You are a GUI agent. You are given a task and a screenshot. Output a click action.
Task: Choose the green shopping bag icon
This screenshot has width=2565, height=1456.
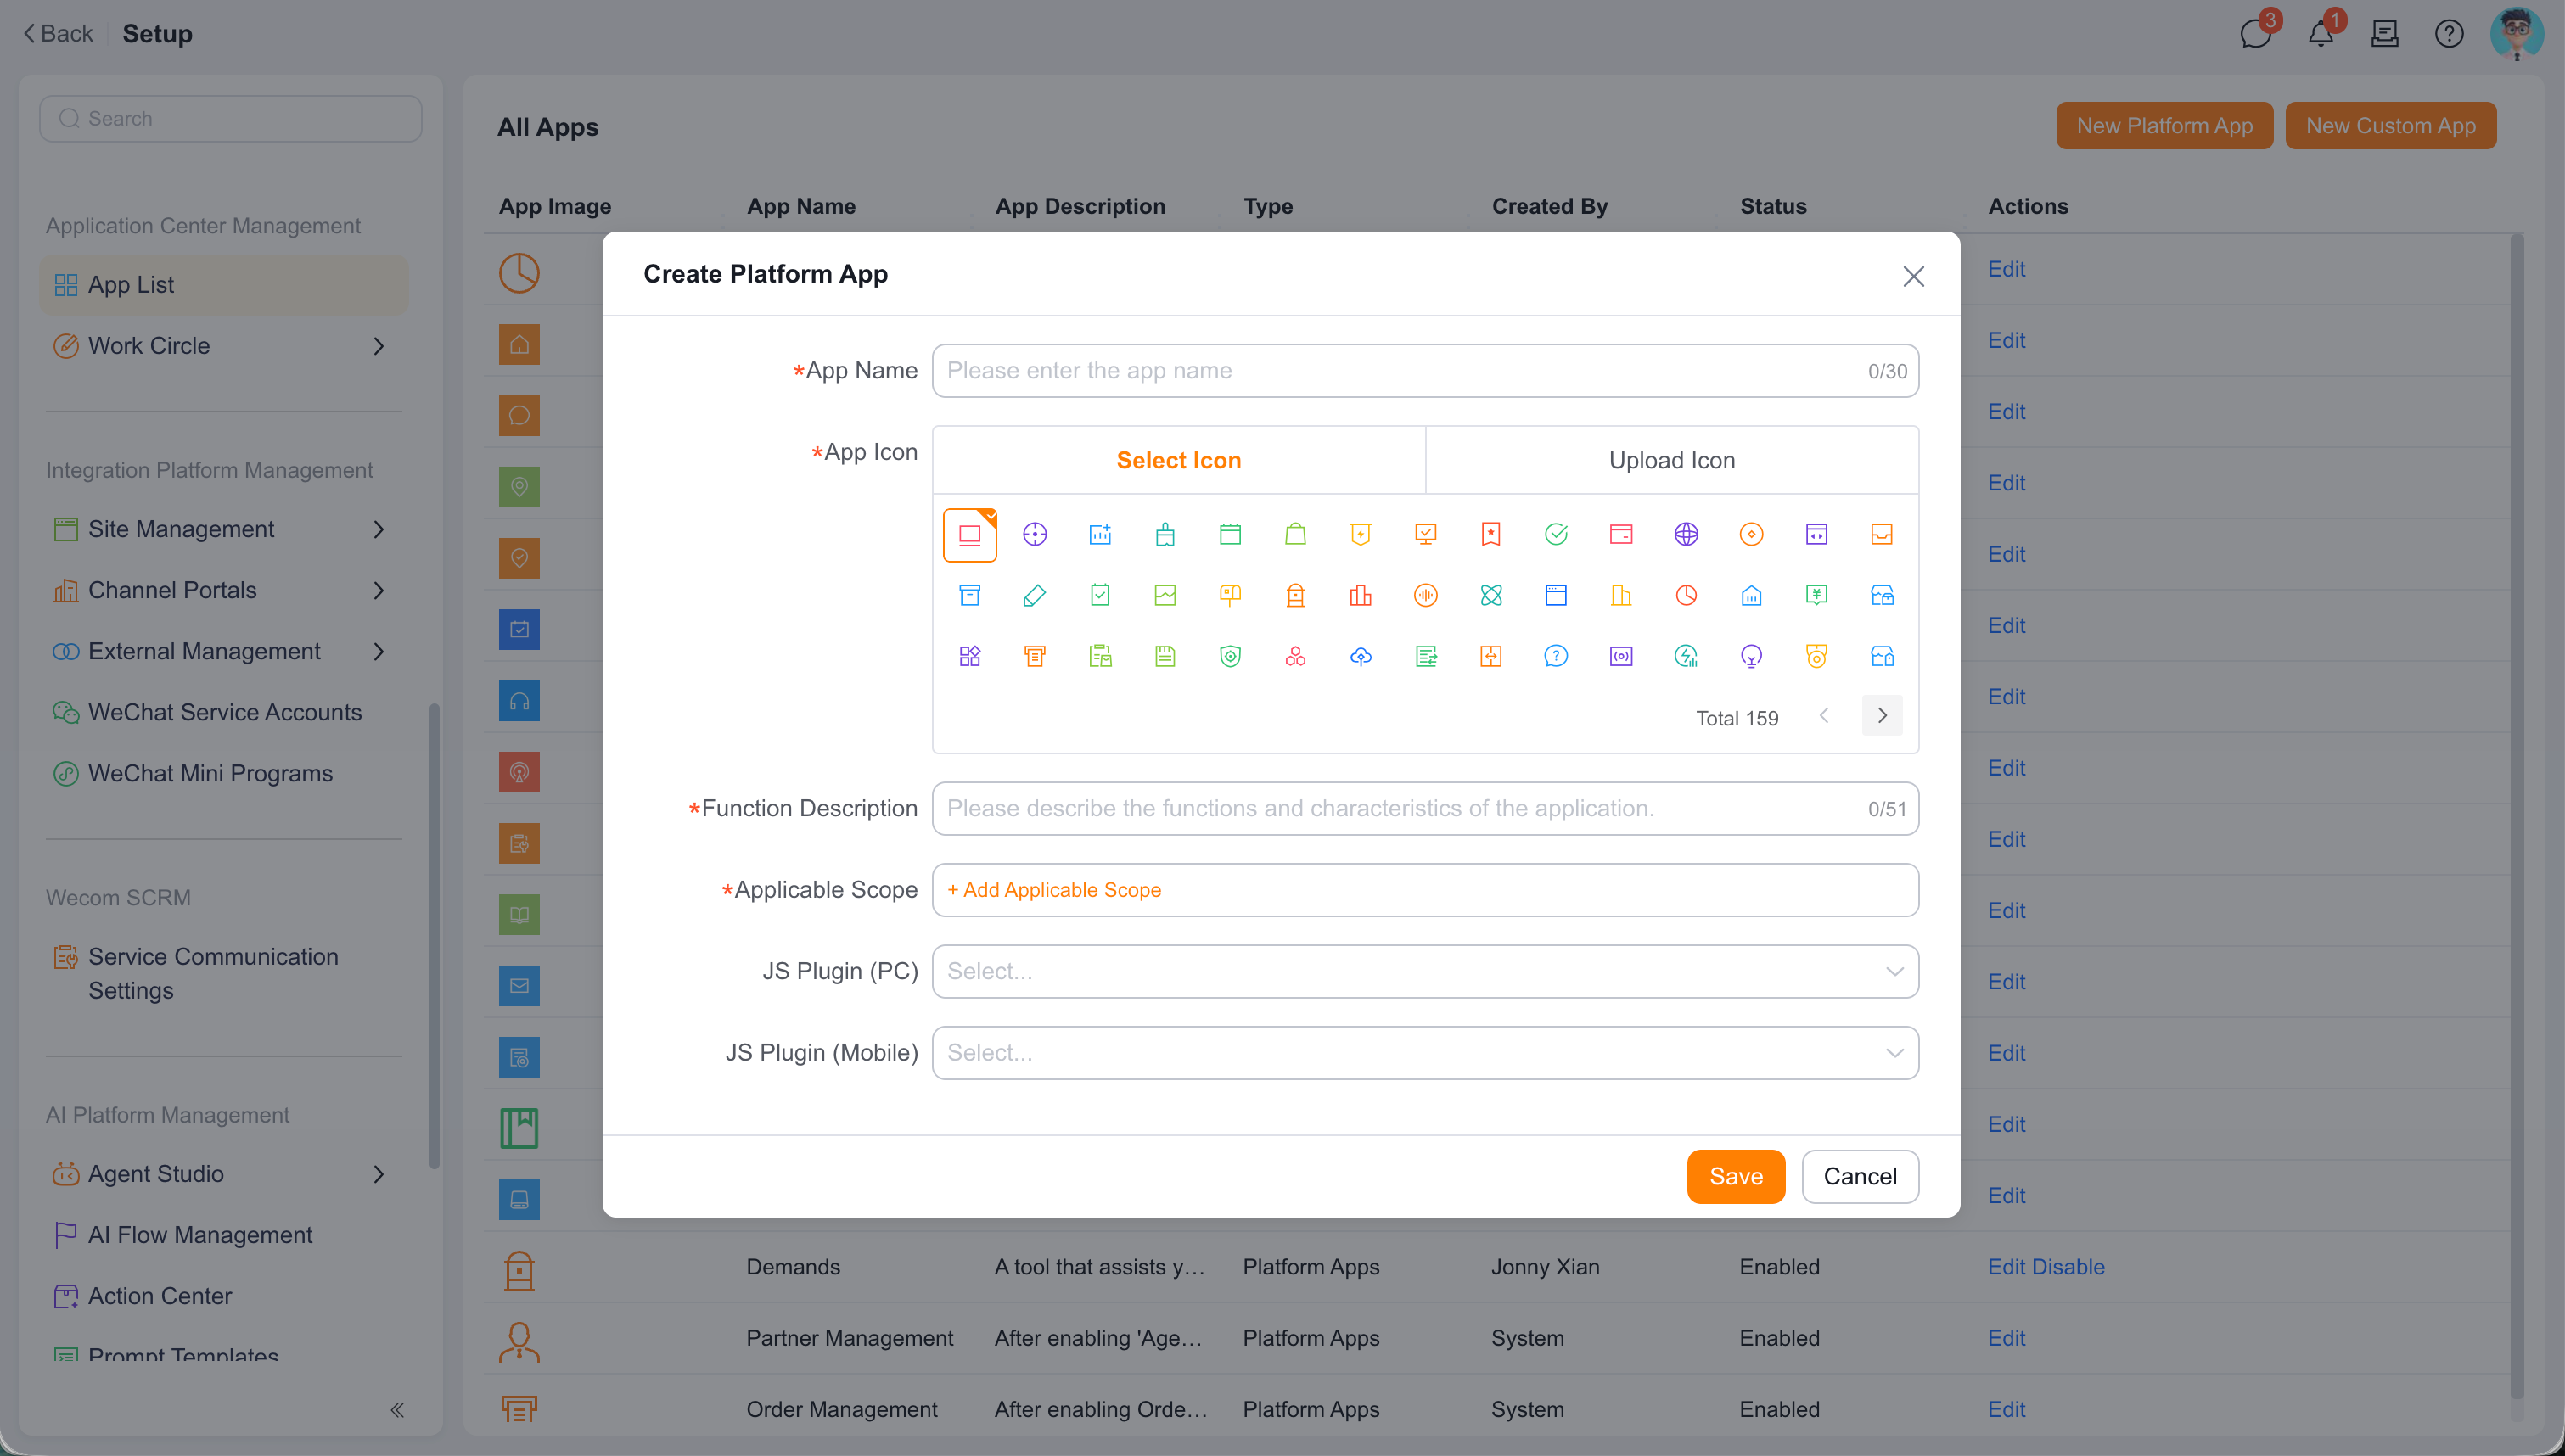(x=1295, y=534)
